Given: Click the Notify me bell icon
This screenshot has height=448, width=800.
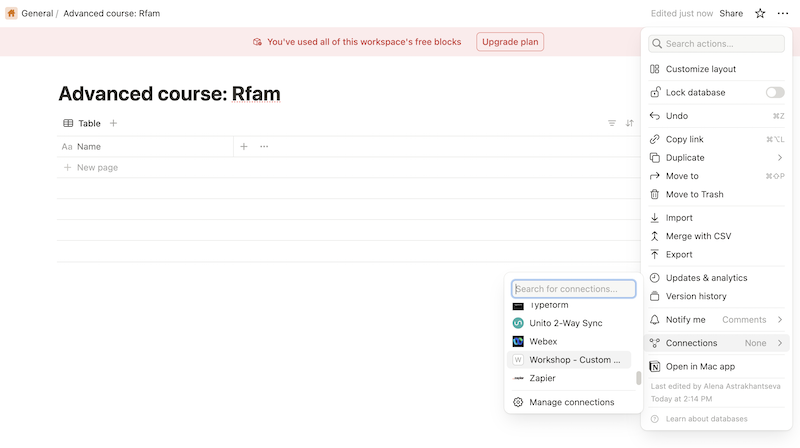Looking at the screenshot, I should click(x=655, y=320).
